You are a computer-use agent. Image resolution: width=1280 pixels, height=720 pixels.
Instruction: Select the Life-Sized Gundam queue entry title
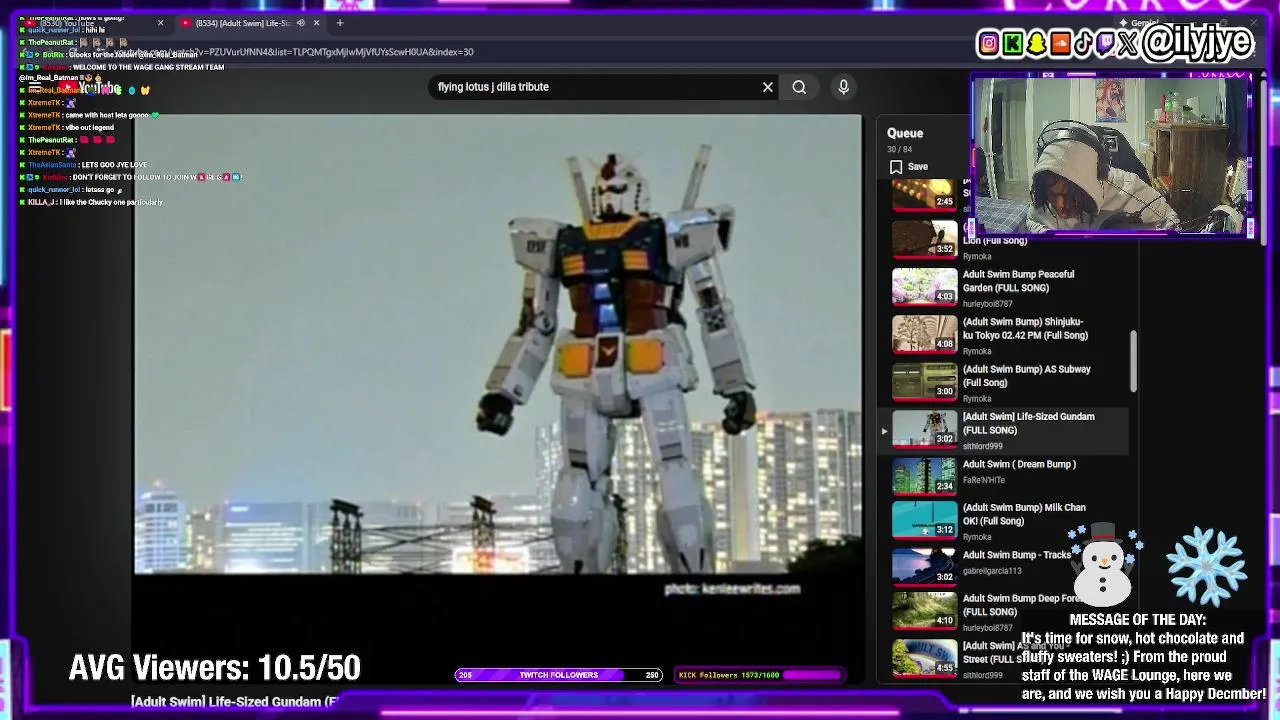click(1028, 423)
